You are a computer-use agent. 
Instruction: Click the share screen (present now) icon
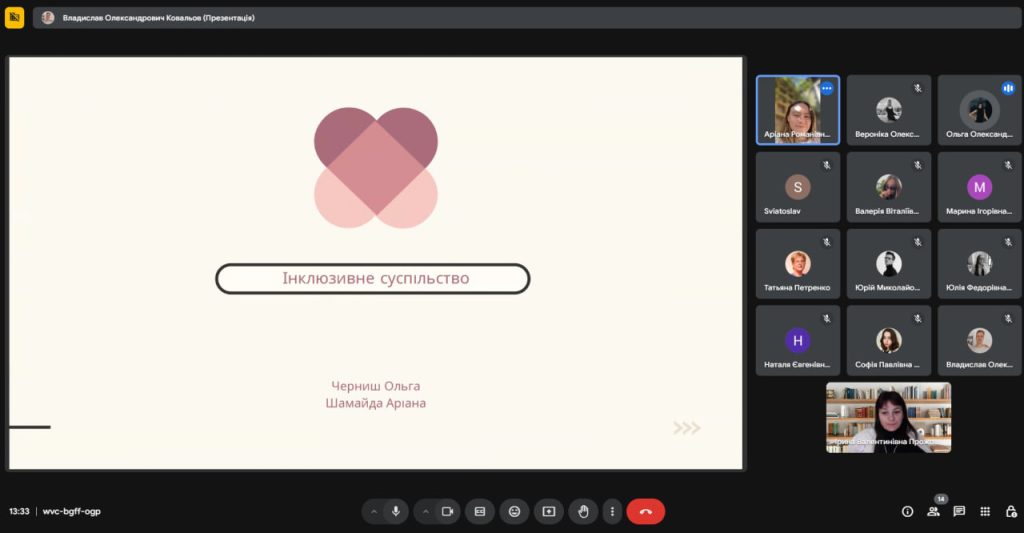tap(548, 511)
